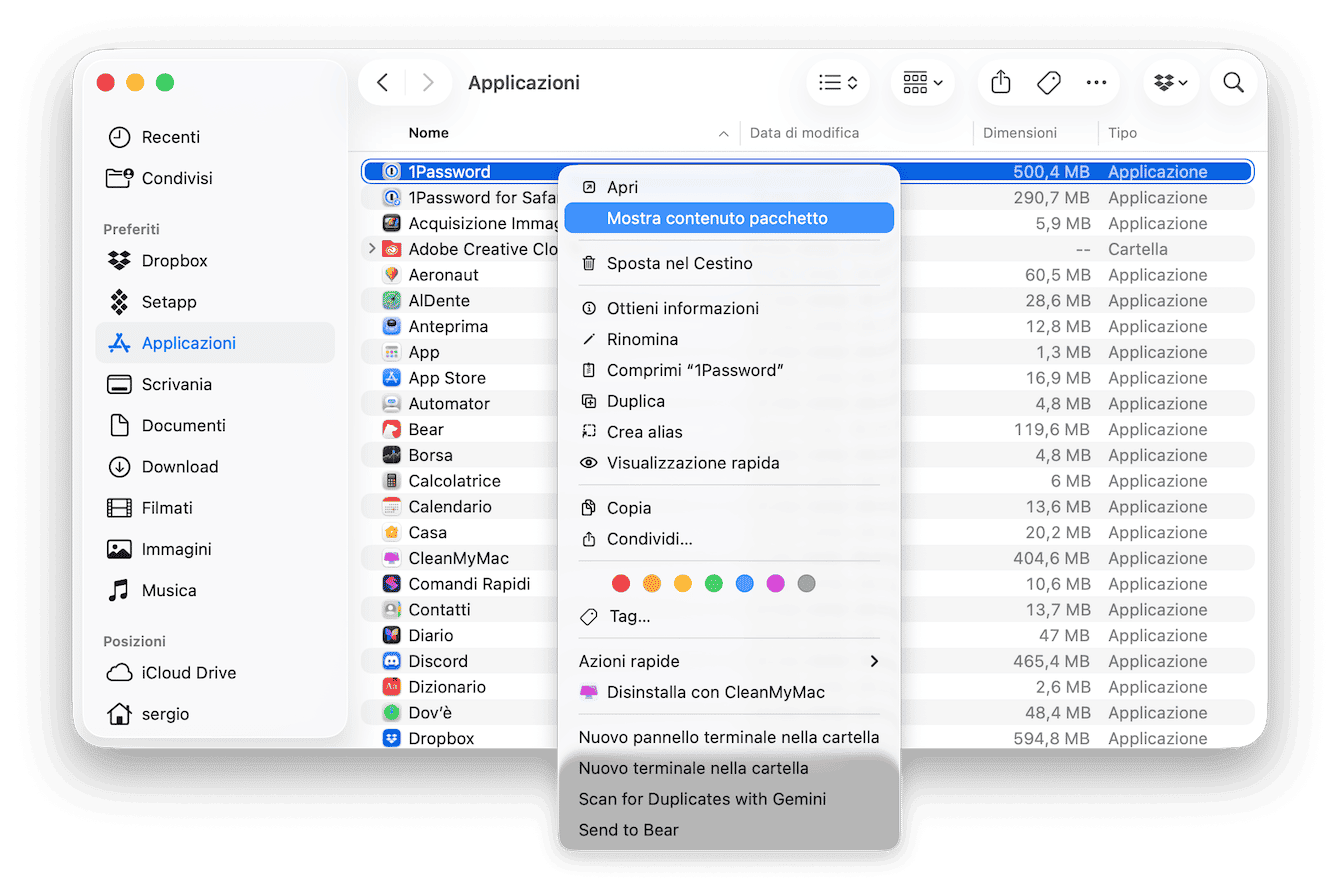Choose Apri from the context menu
This screenshot has width=1340, height=886.
[729, 187]
